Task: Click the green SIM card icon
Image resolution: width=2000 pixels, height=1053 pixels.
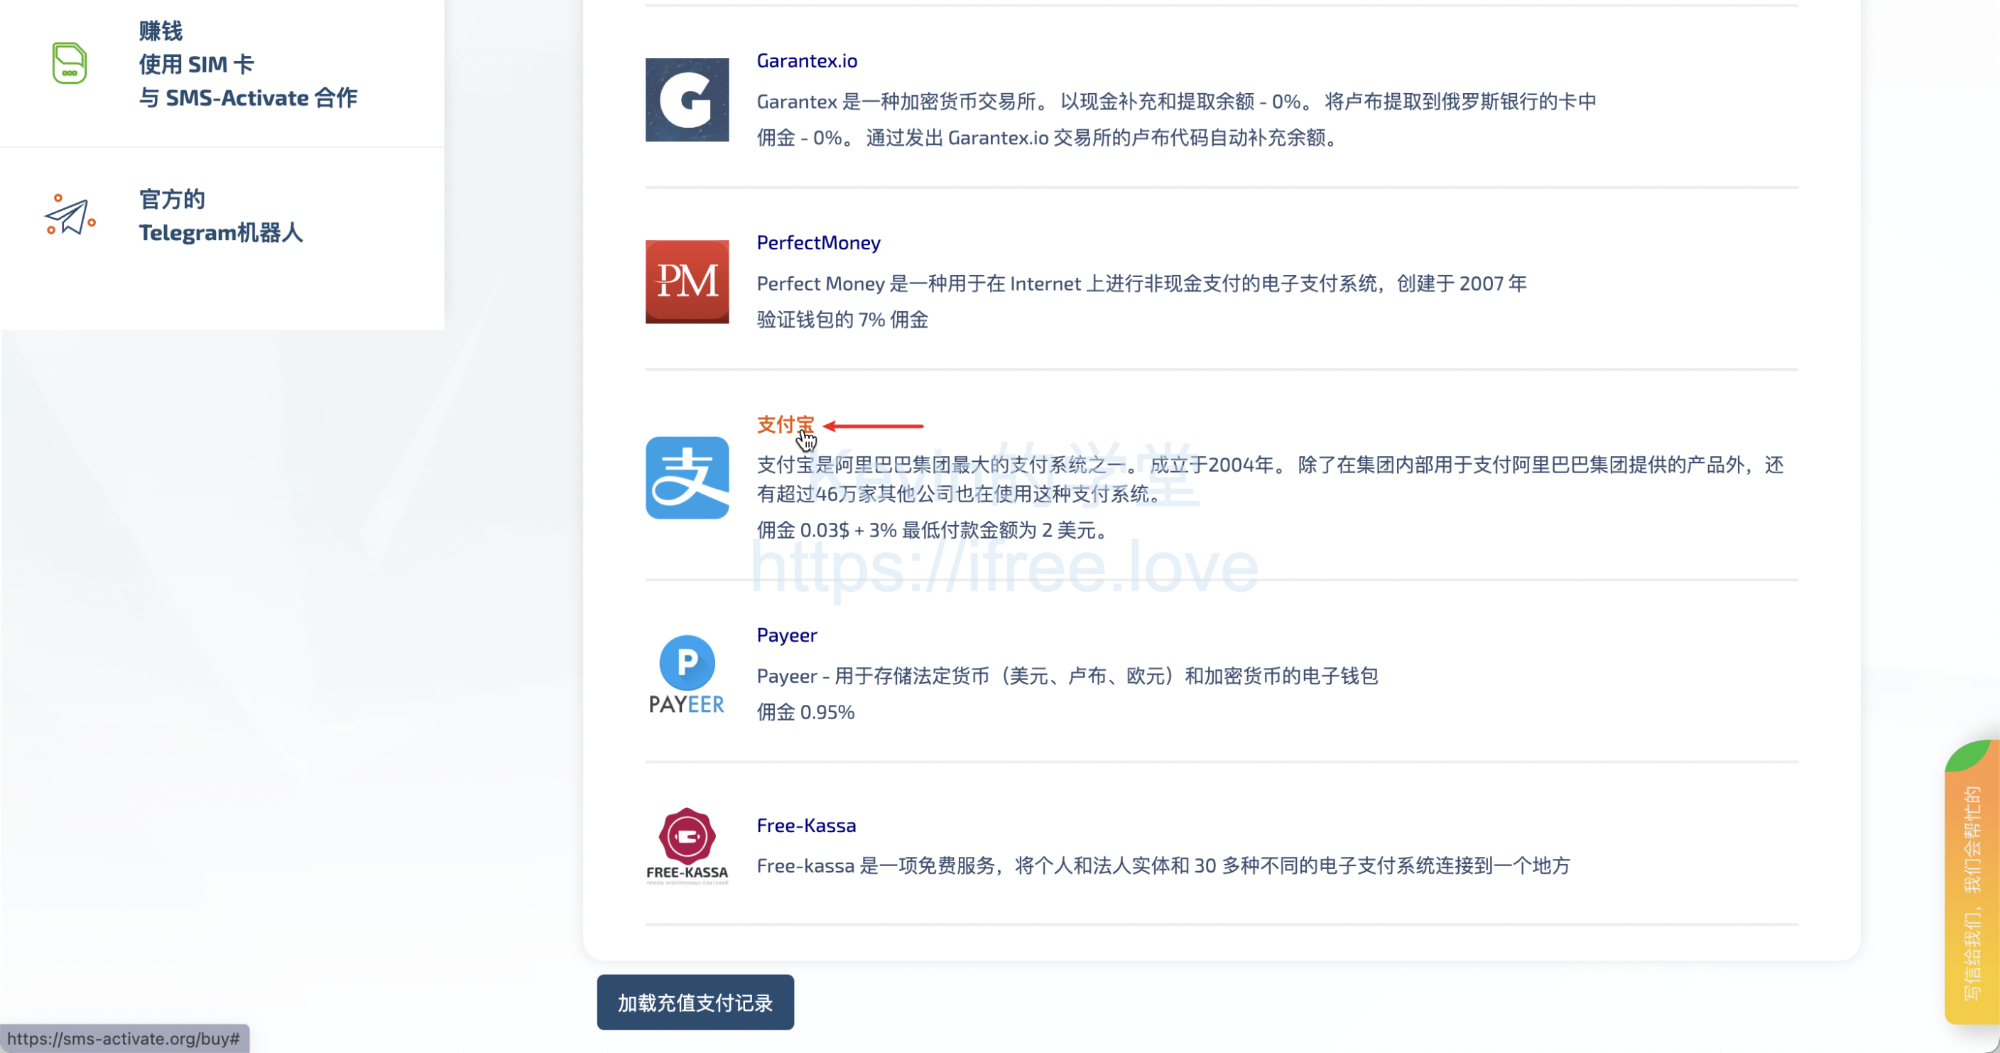Action: (69, 63)
